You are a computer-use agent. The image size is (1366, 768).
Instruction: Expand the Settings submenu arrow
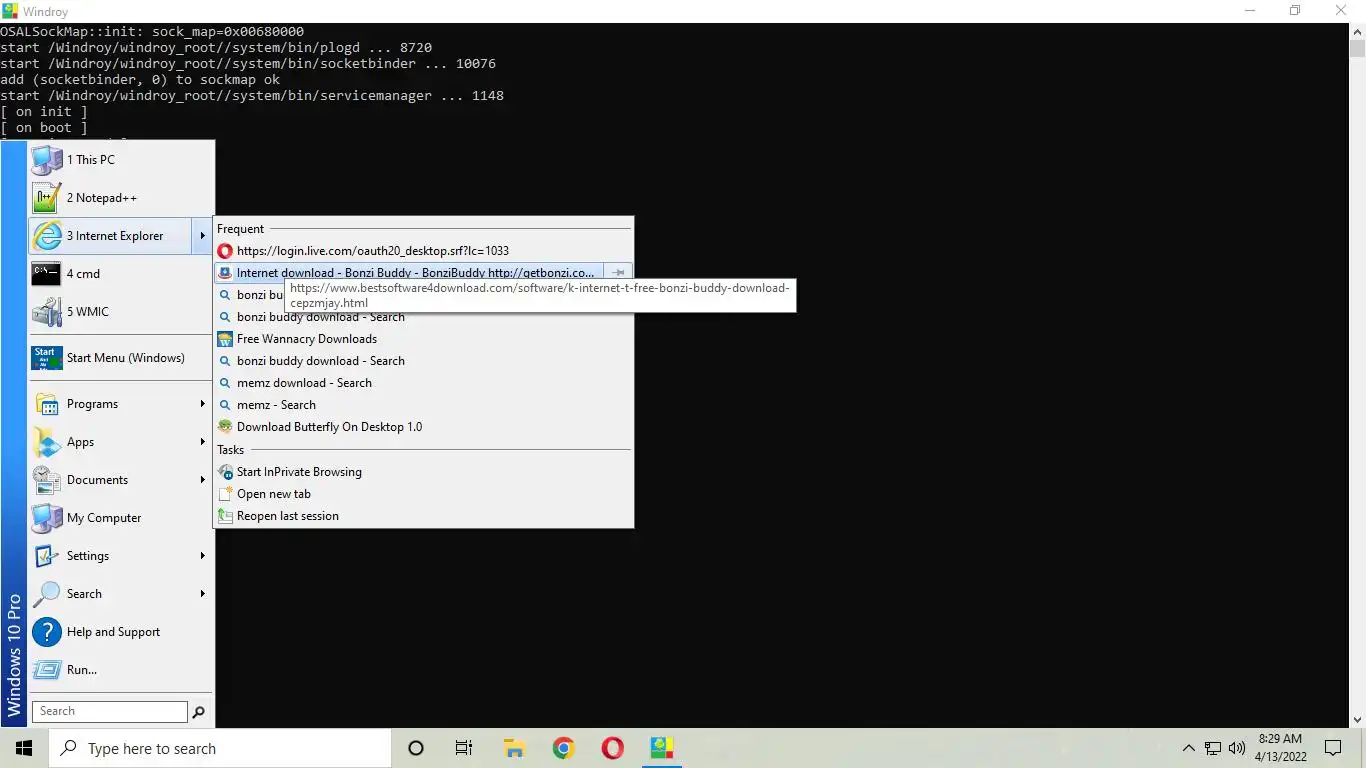coord(202,556)
